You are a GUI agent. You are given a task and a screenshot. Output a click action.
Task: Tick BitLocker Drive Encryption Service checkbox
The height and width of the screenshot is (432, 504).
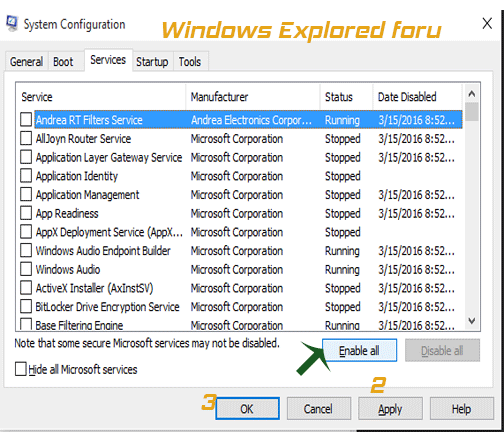tap(26, 306)
